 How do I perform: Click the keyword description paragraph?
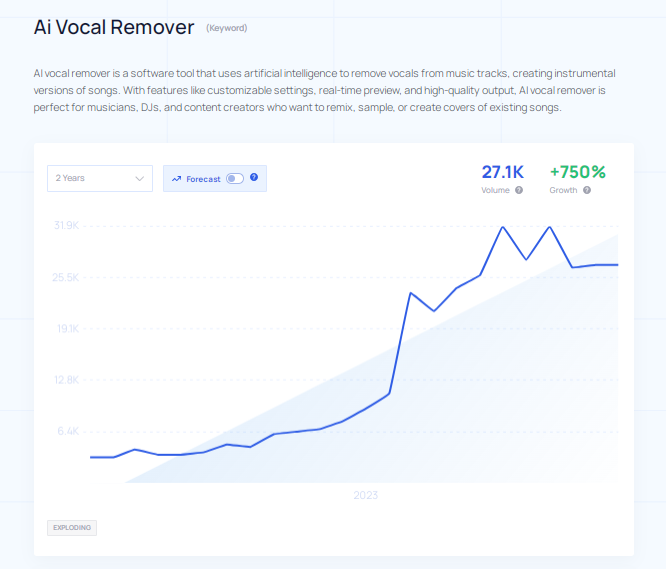click(x=325, y=90)
